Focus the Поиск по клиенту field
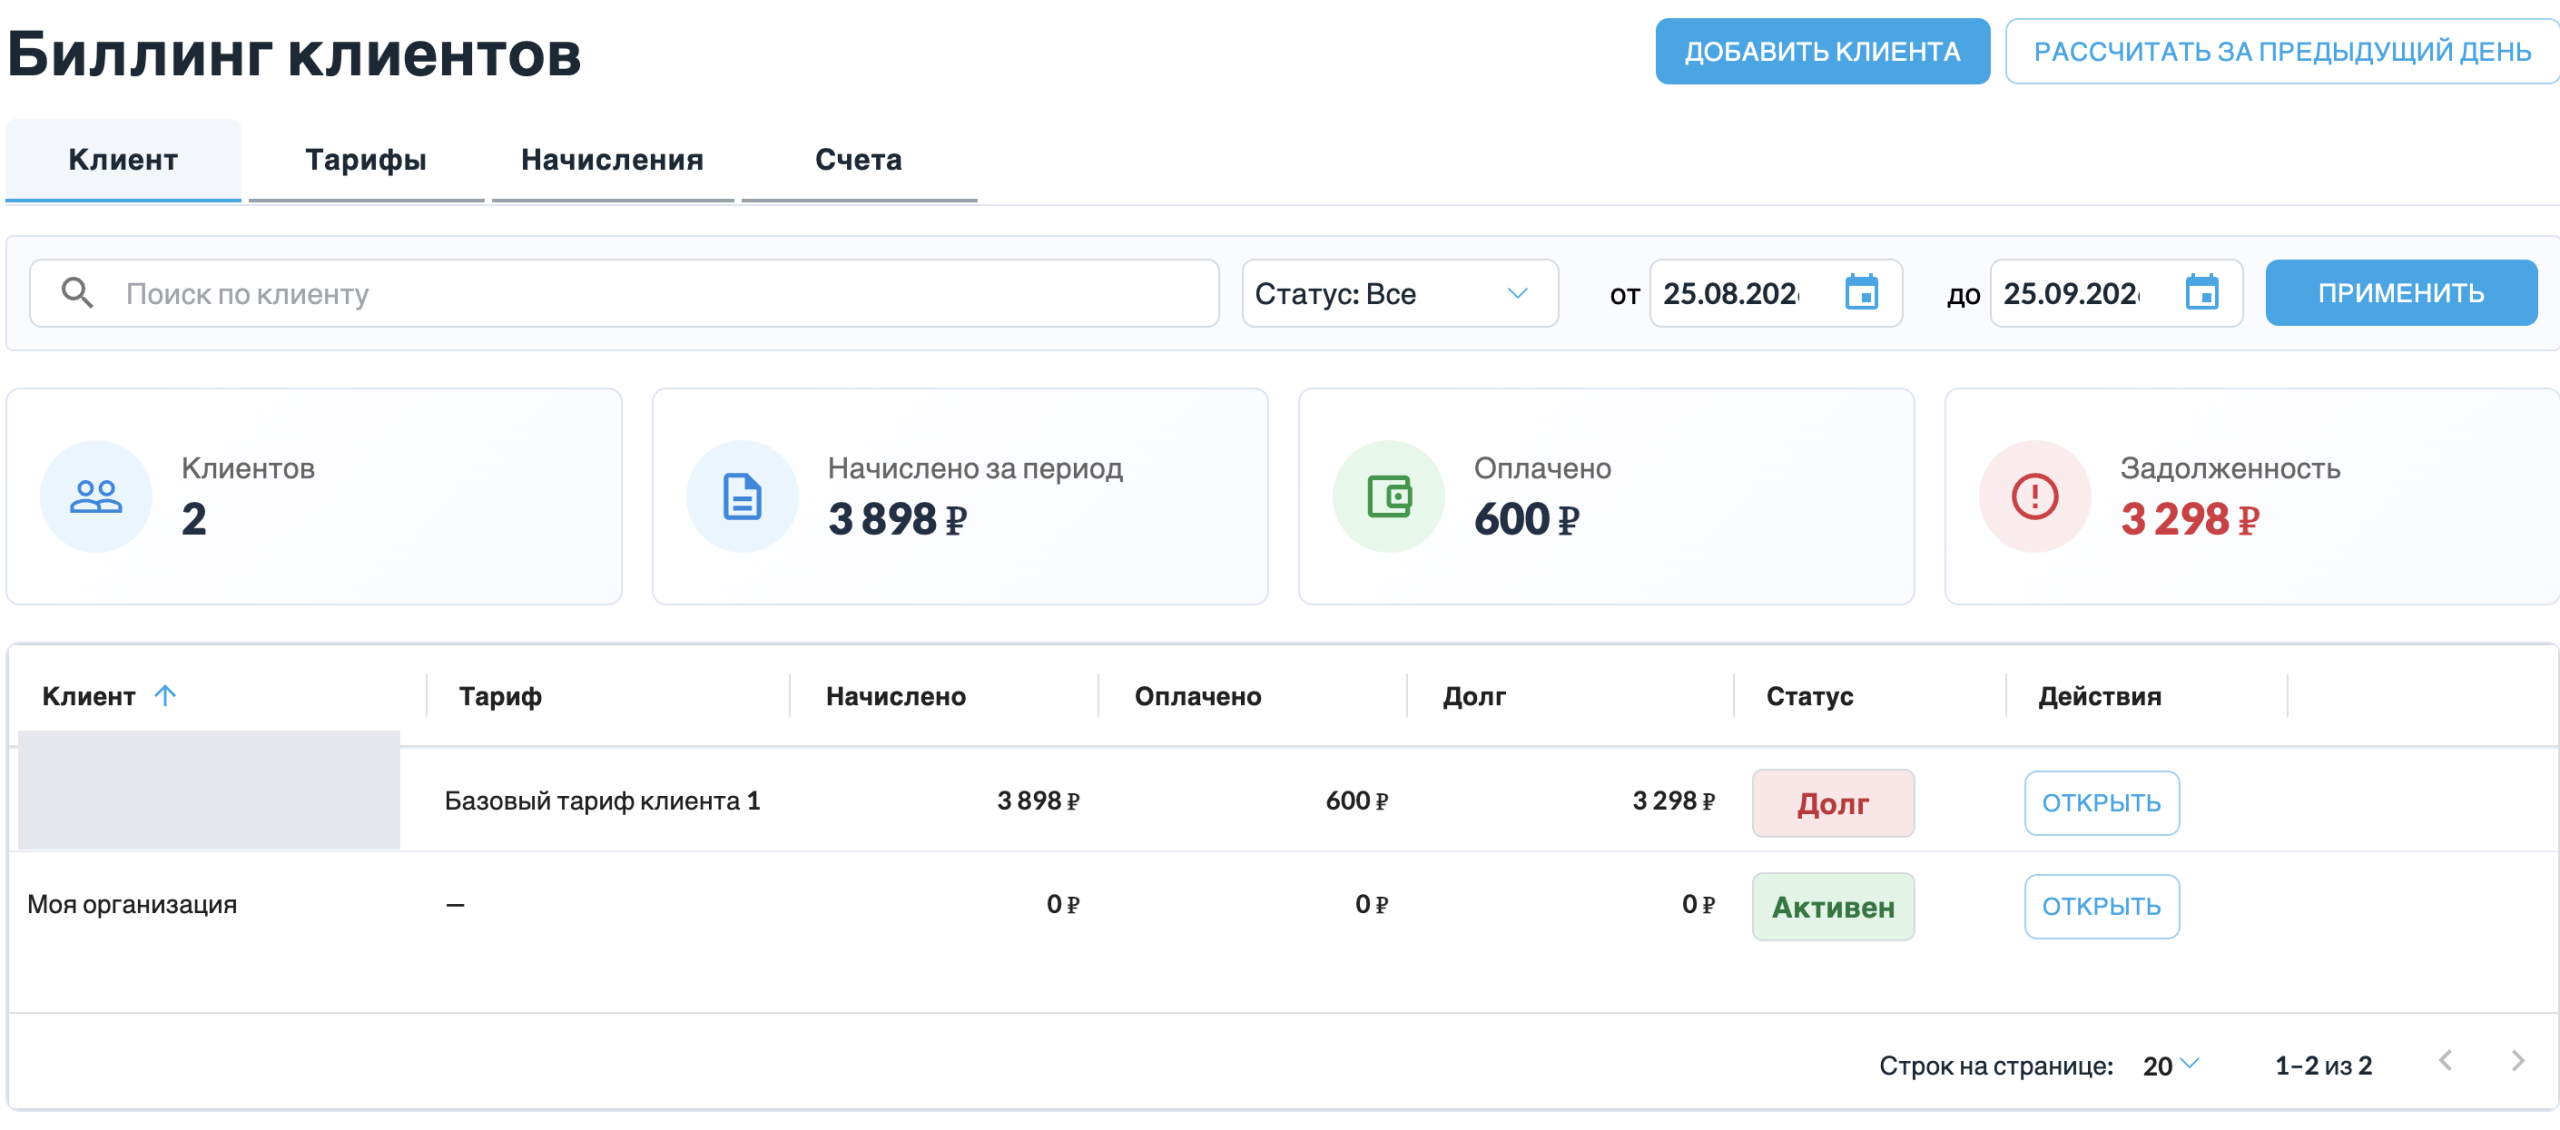 624,293
